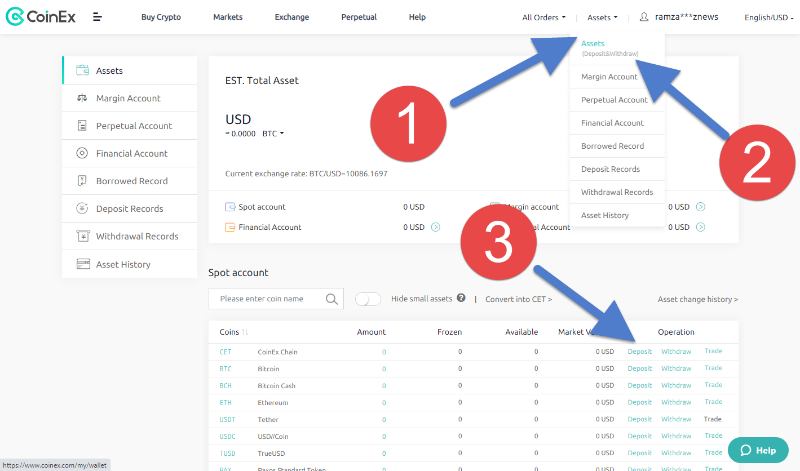Click the Deposit link for TUSD row

(x=640, y=453)
